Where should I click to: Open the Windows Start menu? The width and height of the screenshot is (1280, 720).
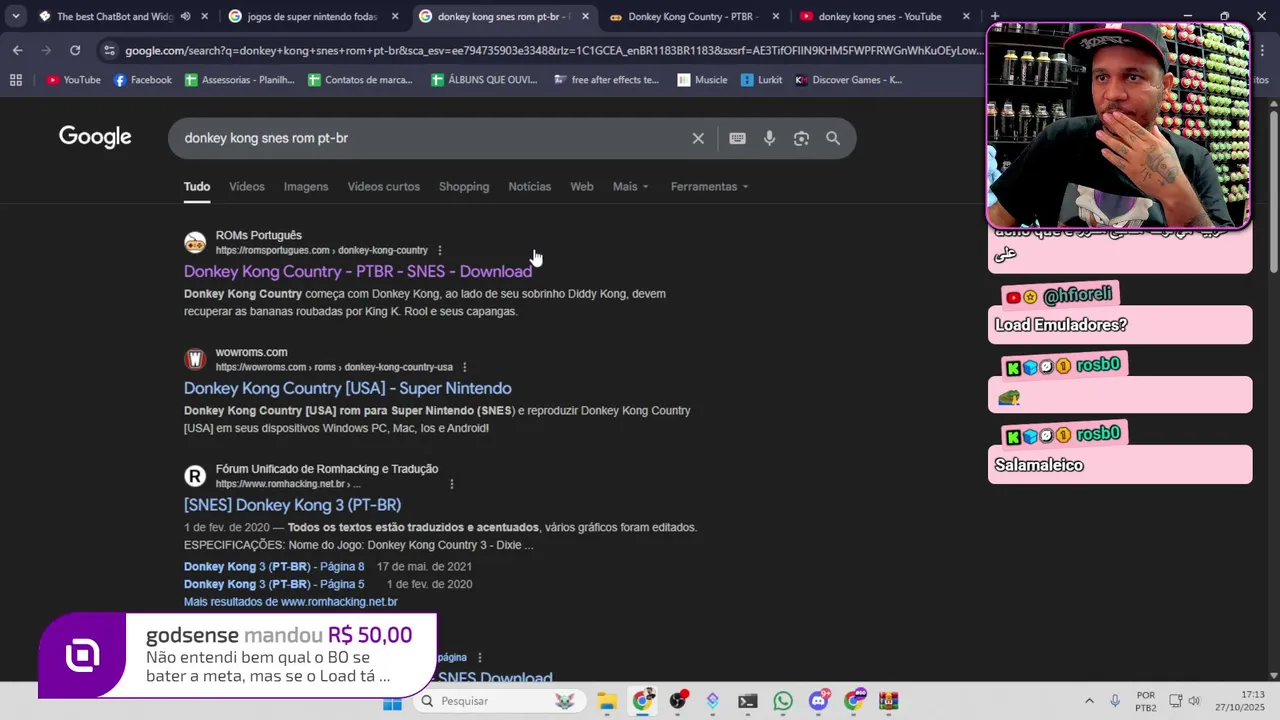(392, 702)
